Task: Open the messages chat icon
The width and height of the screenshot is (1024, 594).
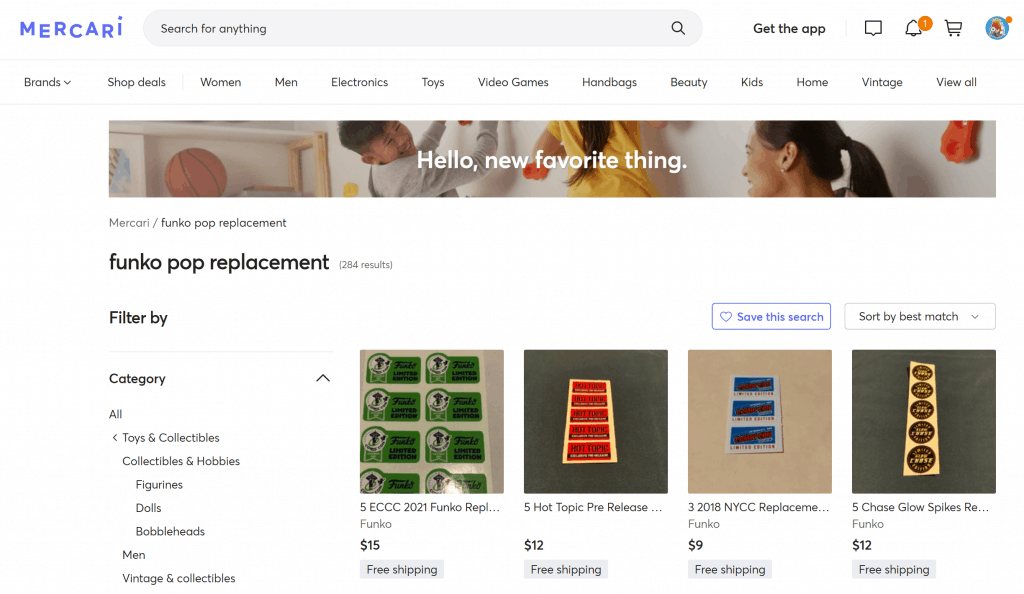Action: (x=873, y=29)
